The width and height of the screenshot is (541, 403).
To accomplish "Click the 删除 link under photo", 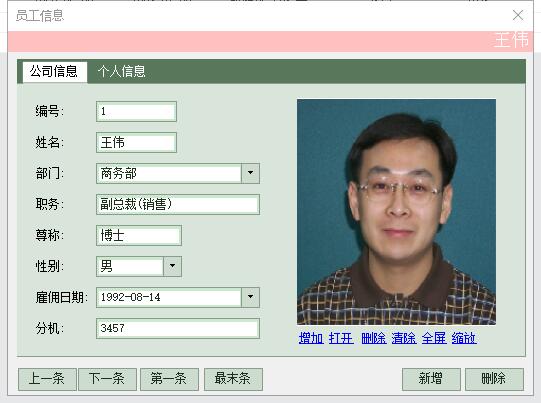I will (x=374, y=338).
